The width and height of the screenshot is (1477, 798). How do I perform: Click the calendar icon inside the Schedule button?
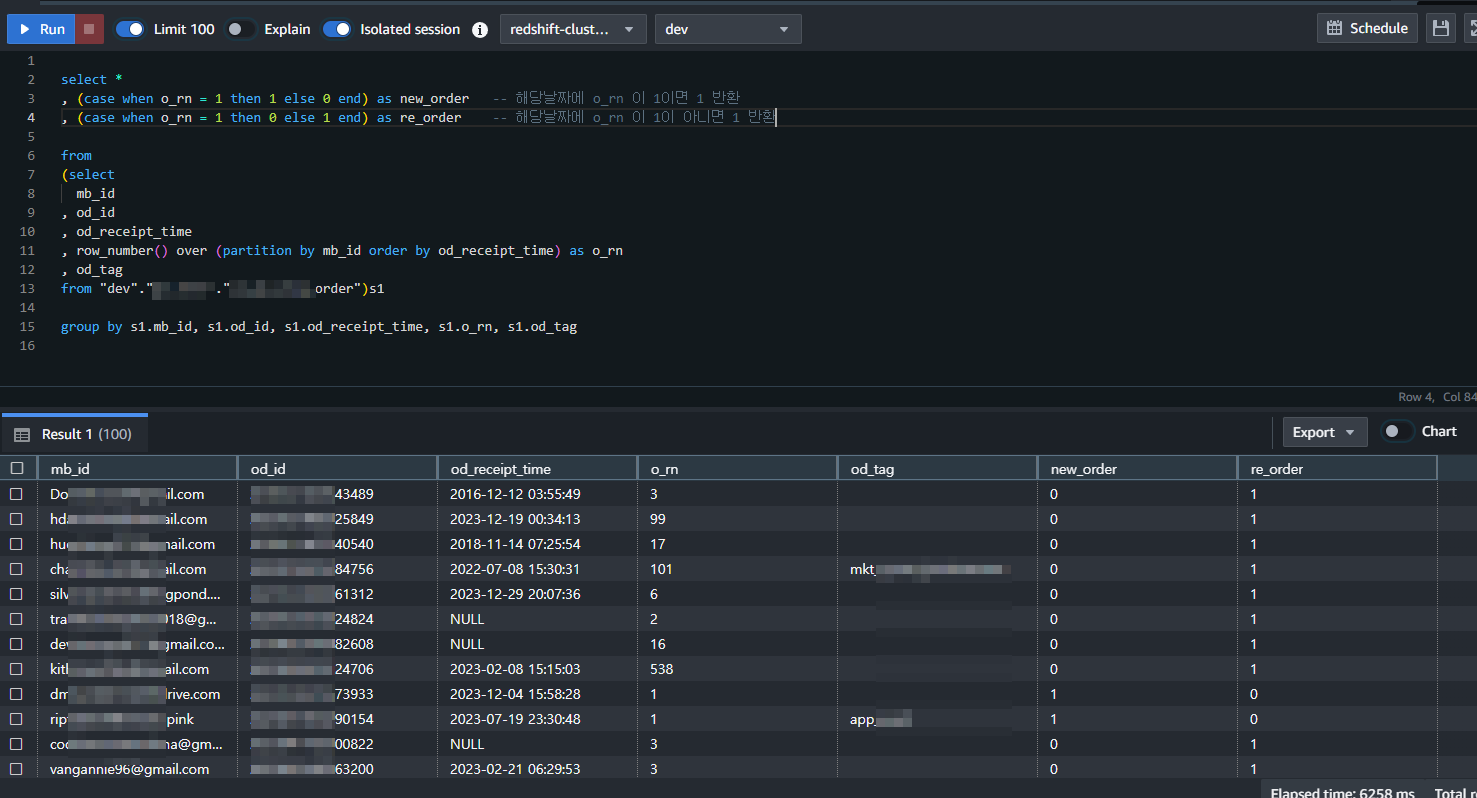[1334, 28]
